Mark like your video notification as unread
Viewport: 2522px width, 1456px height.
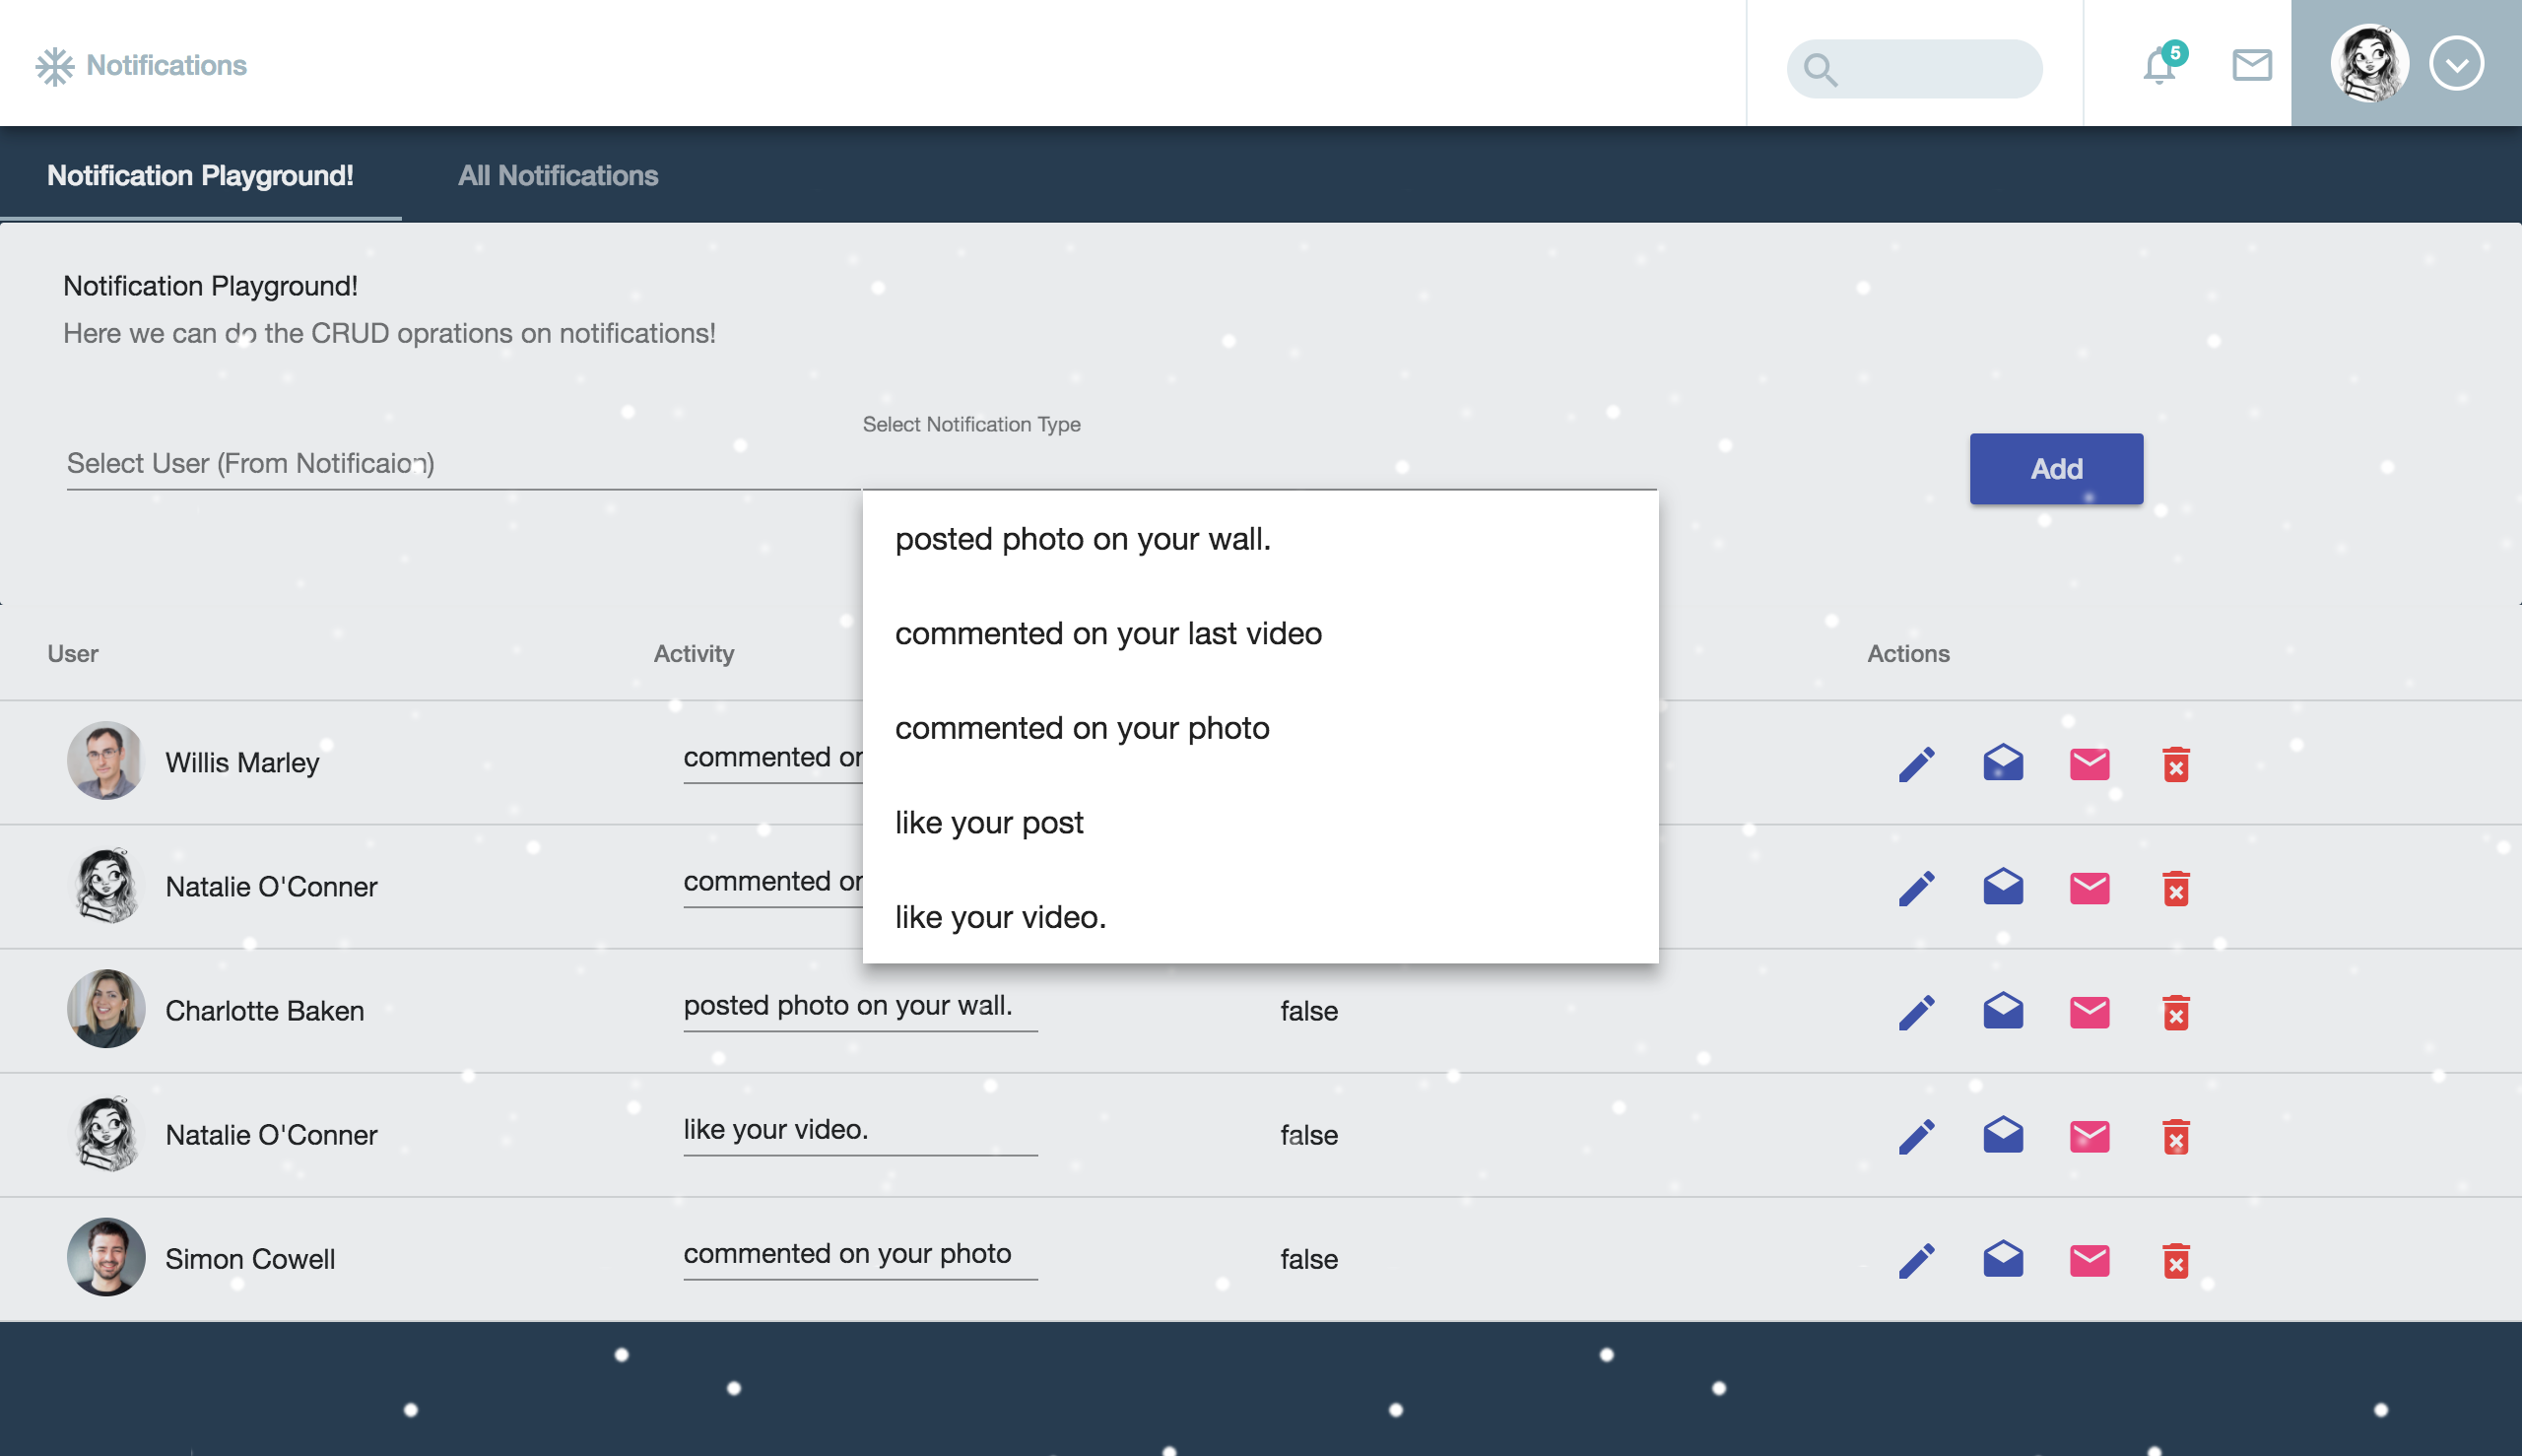pos(2089,1136)
